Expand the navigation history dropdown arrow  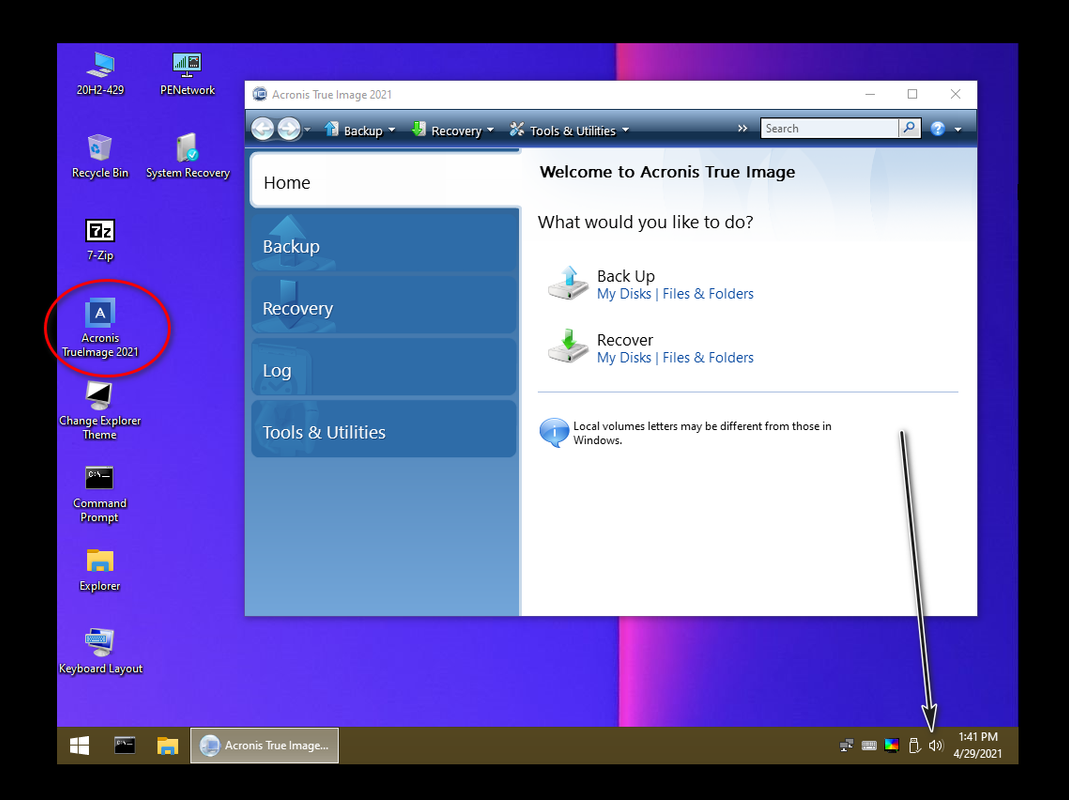pyautogui.click(x=307, y=129)
